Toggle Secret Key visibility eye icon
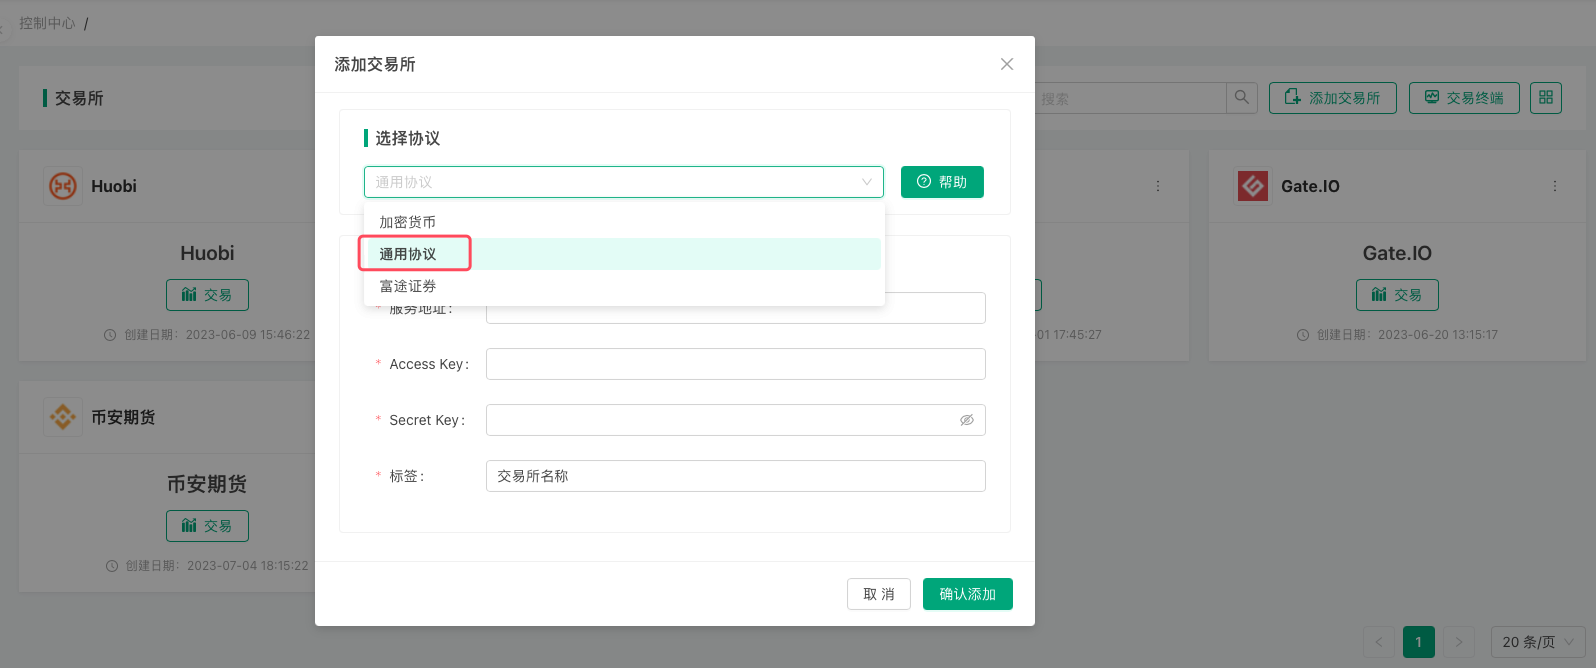 coord(967,420)
